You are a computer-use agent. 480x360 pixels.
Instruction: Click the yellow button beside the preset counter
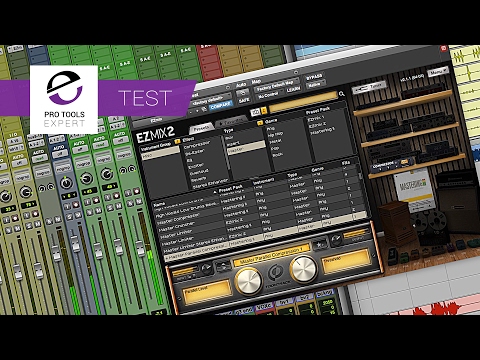tap(264, 111)
